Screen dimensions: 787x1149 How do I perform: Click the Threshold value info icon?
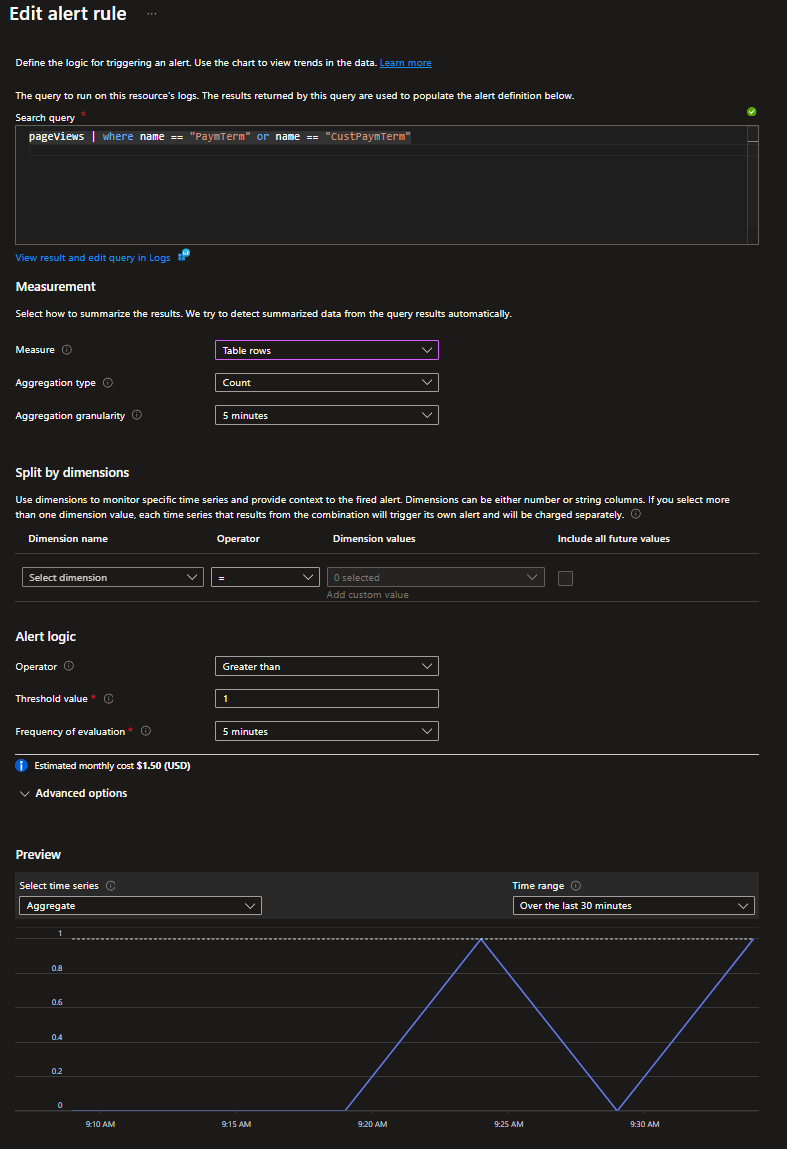click(x=108, y=699)
